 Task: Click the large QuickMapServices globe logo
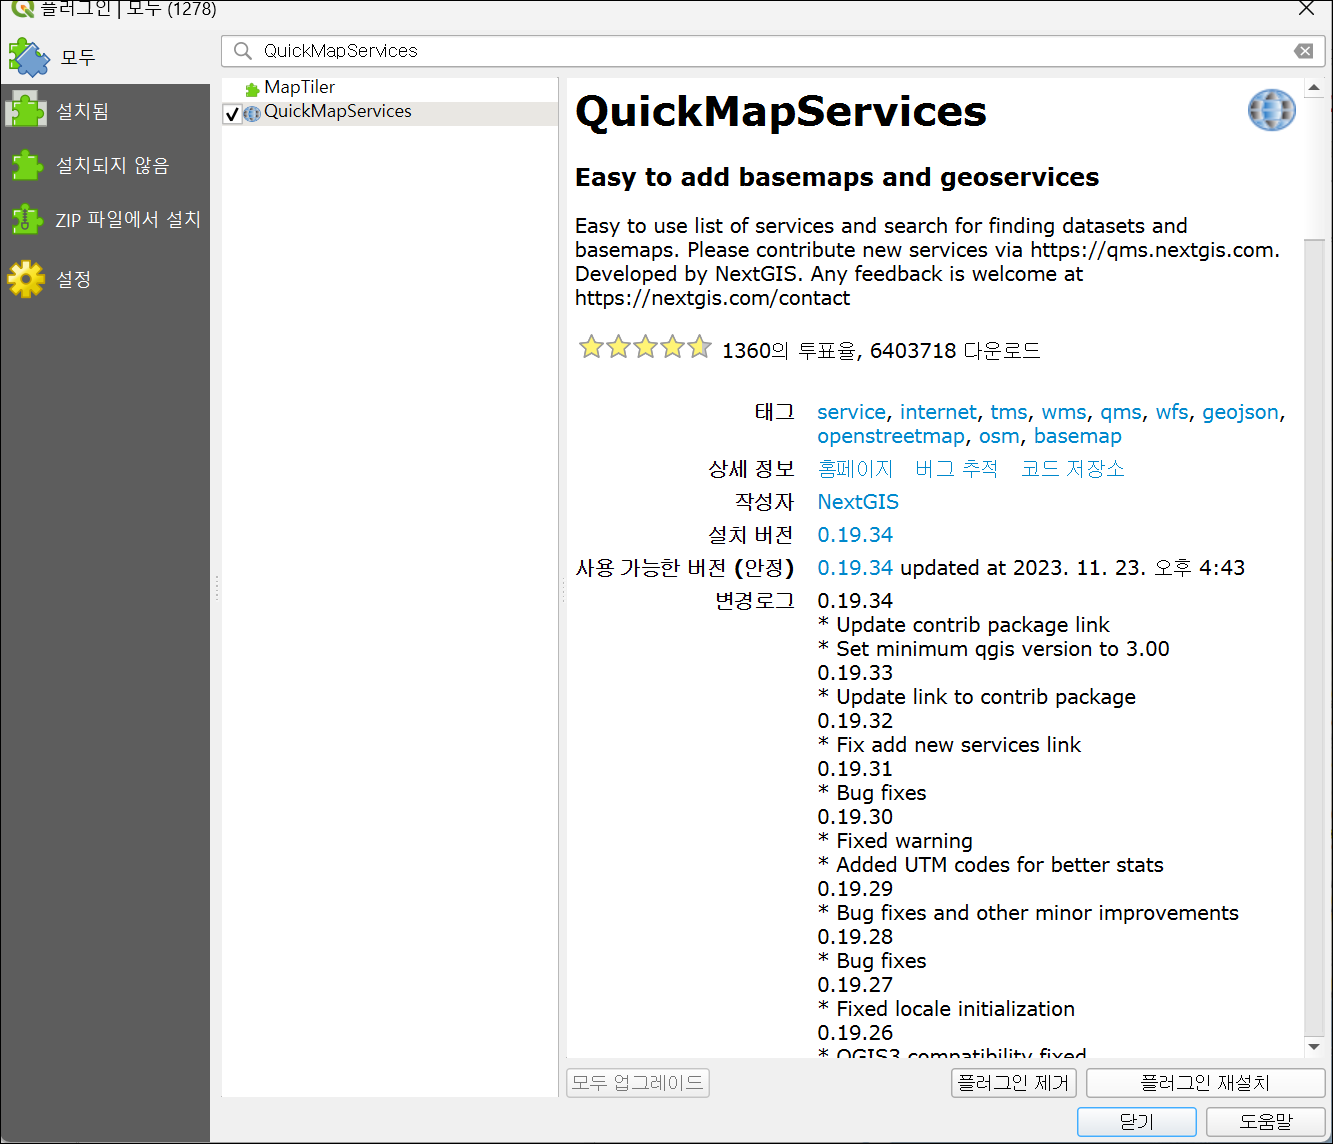tap(1271, 110)
